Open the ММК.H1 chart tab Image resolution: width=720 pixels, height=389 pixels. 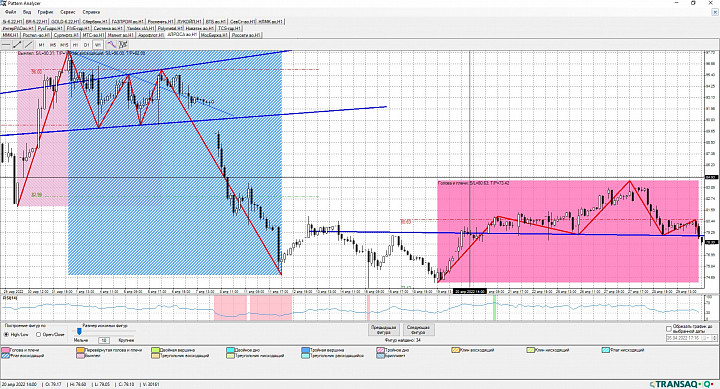coord(10,35)
